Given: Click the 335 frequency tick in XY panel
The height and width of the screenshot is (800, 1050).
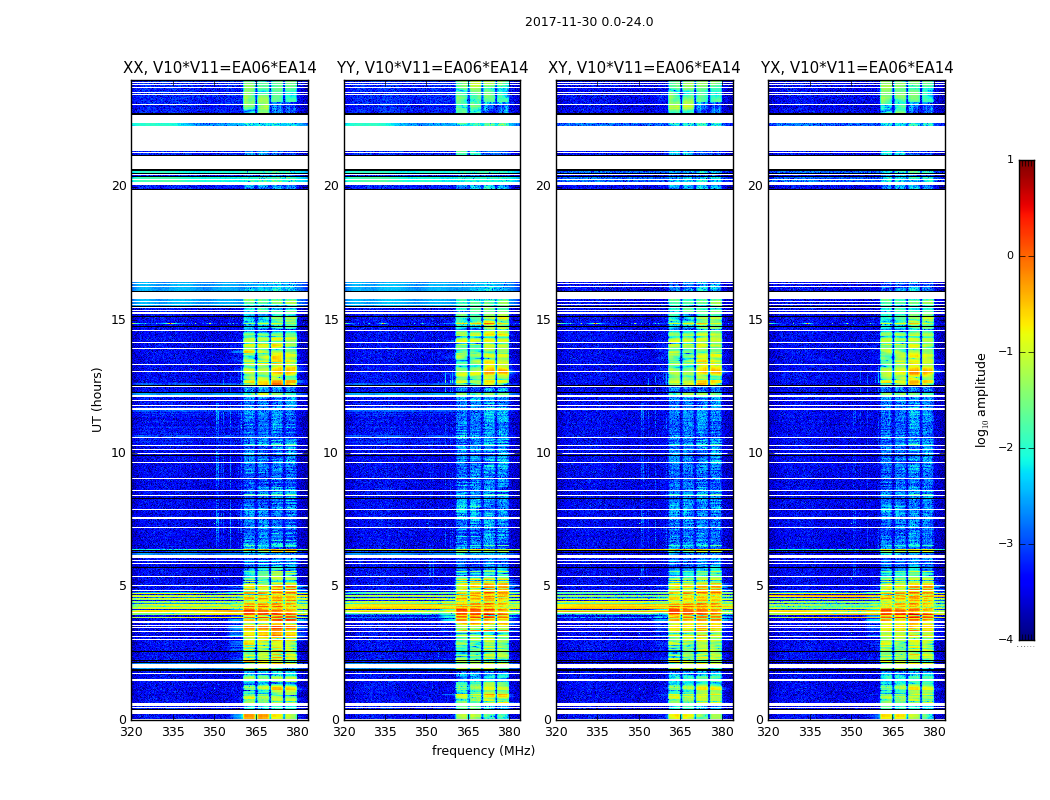Looking at the screenshot, I should (x=597, y=732).
